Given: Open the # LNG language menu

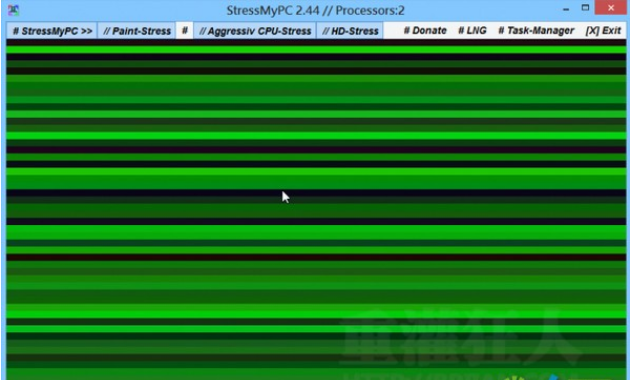Looking at the screenshot, I should (x=472, y=31).
